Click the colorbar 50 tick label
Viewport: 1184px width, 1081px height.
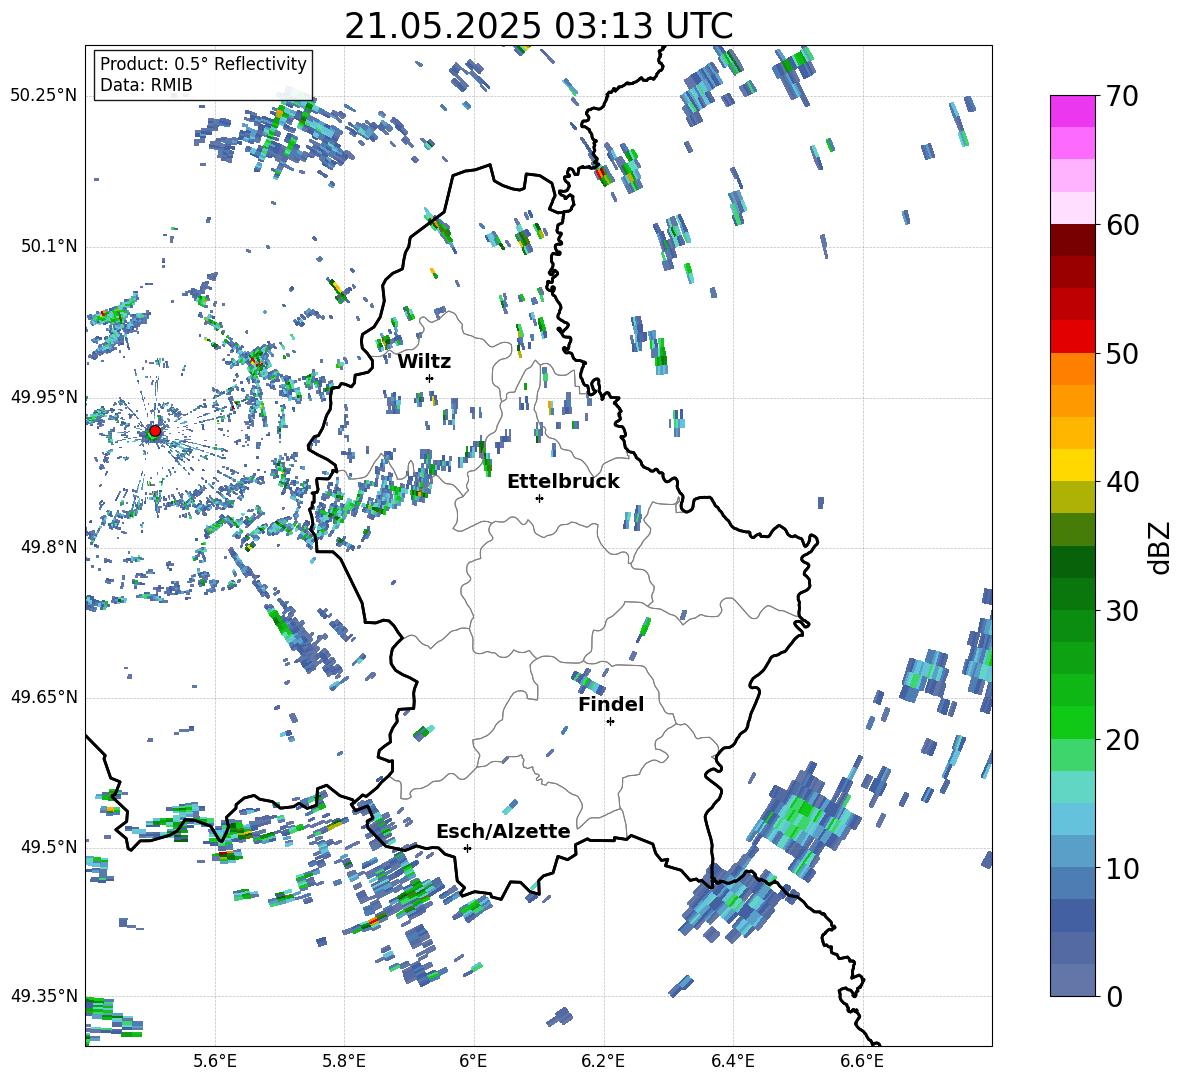point(1122,353)
